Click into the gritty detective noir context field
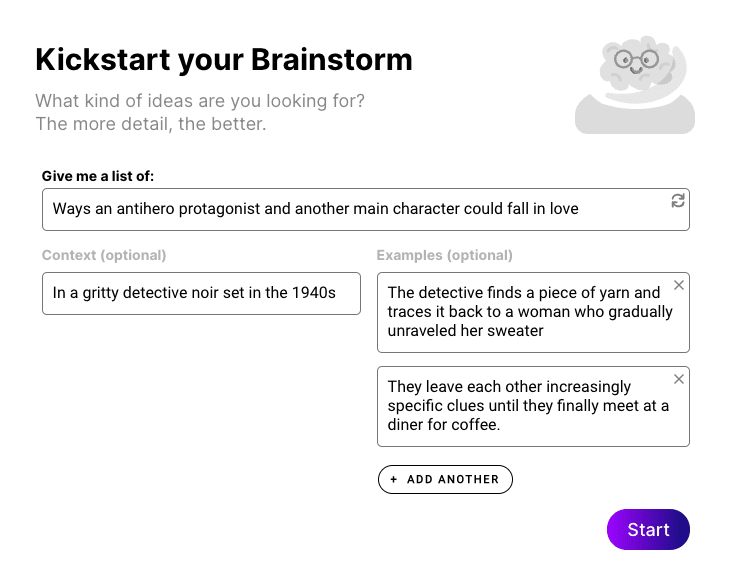This screenshot has height=584, width=732. (200, 293)
